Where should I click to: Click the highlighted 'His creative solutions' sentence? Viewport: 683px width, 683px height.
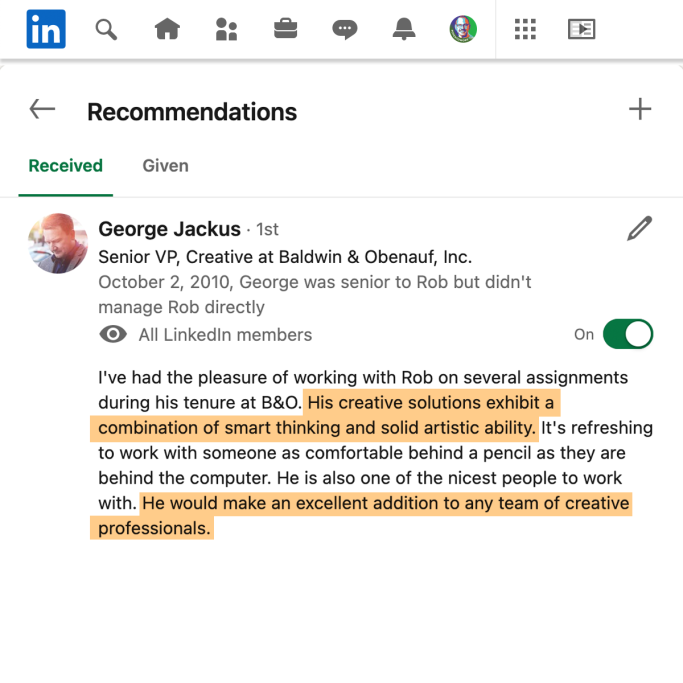click(325, 415)
